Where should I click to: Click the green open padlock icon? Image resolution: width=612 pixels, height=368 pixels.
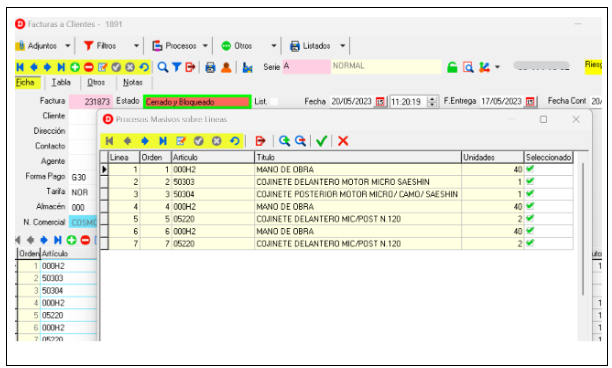(x=452, y=67)
